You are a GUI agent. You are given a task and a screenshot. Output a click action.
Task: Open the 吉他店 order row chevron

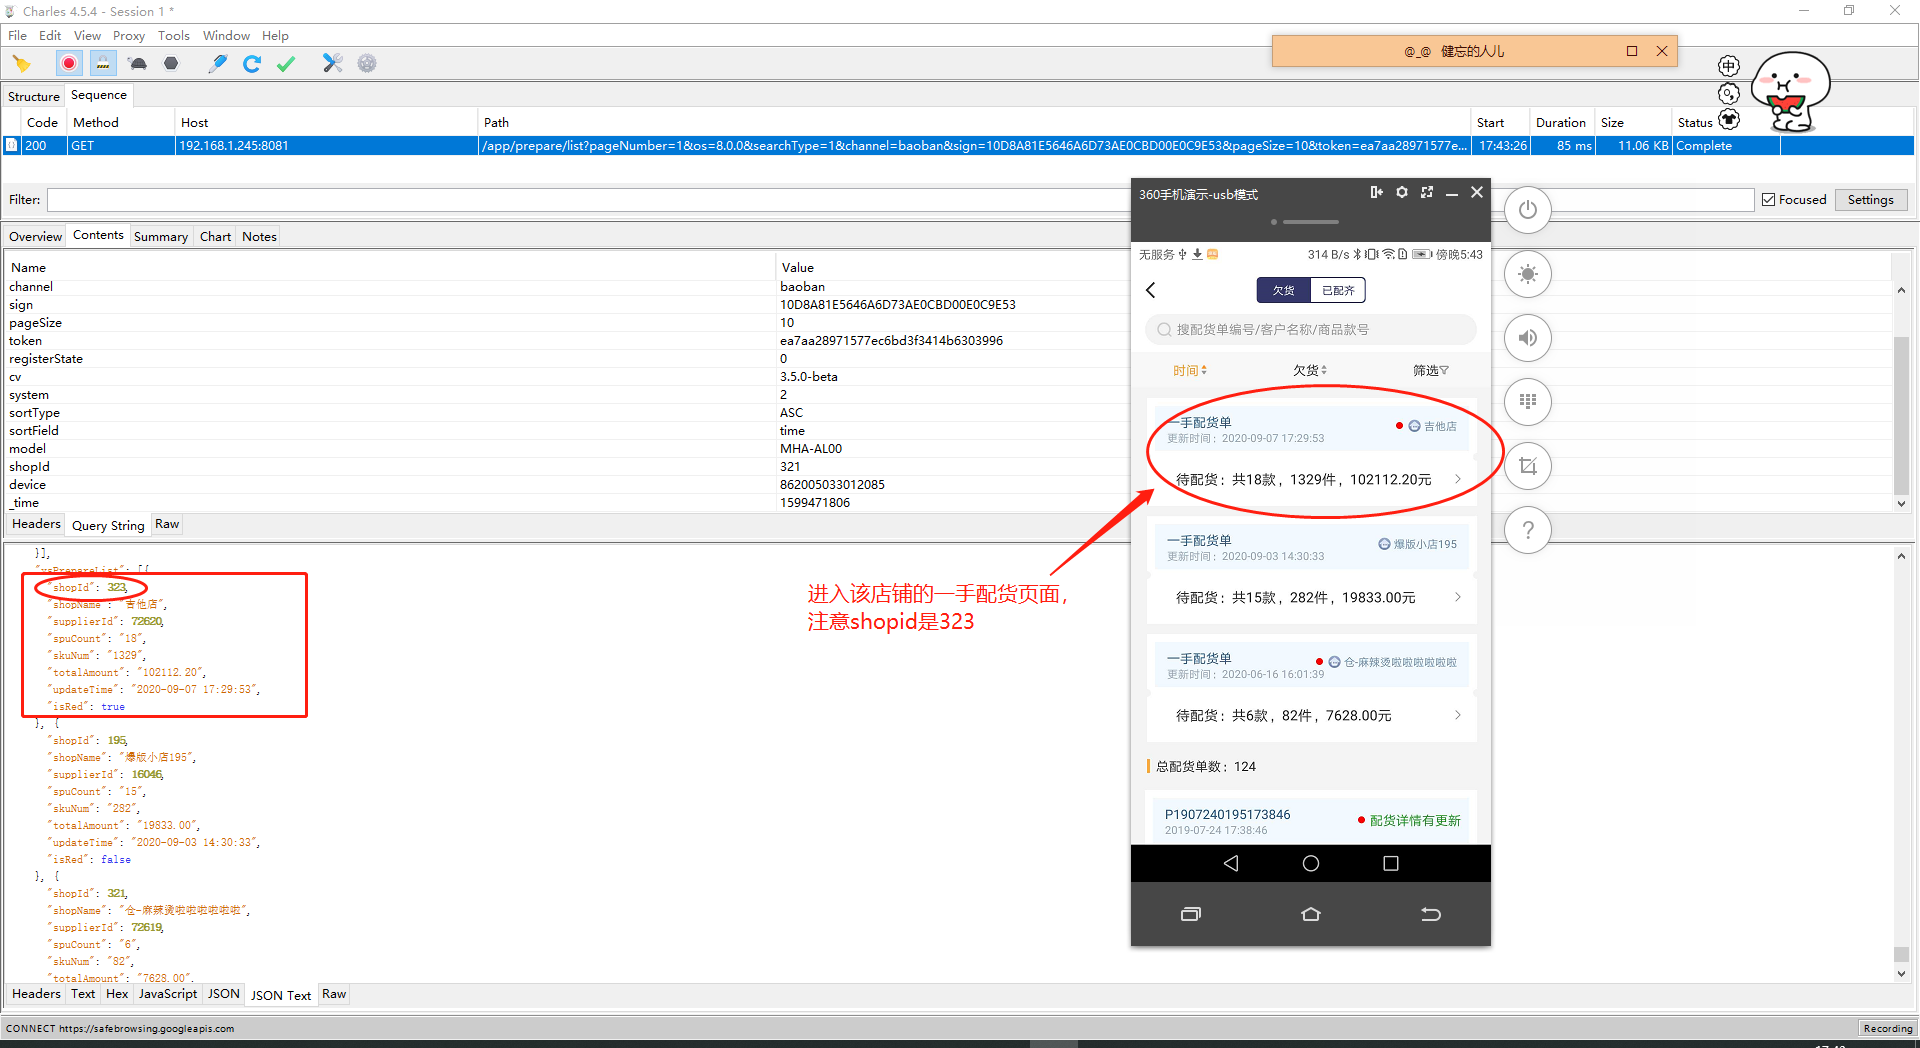pos(1458,479)
